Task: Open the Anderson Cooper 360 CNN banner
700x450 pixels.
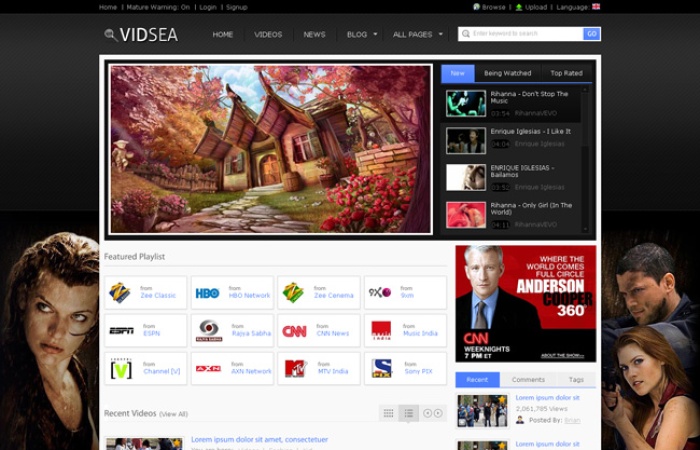Action: click(525, 304)
